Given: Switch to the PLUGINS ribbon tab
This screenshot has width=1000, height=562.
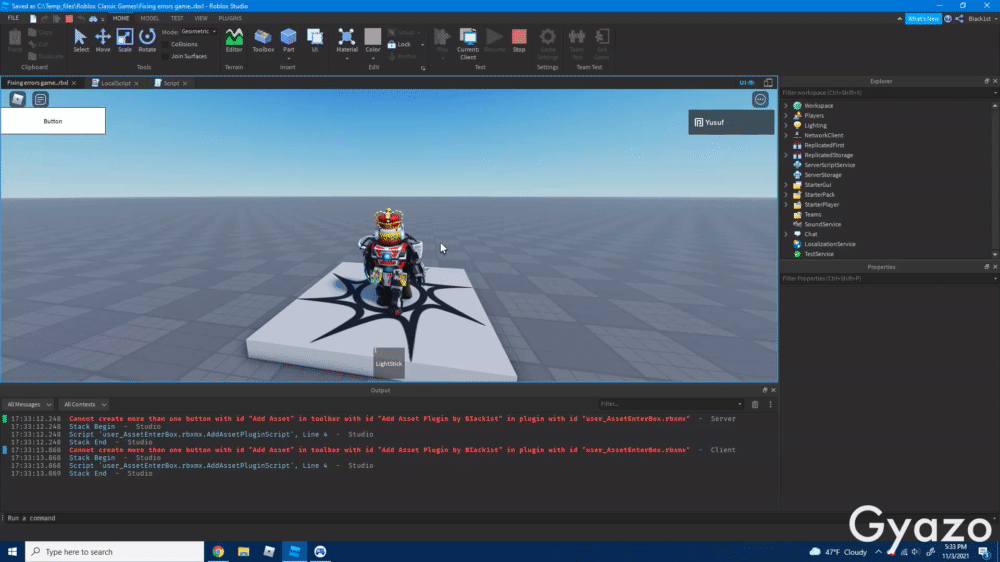Looking at the screenshot, I should point(230,18).
